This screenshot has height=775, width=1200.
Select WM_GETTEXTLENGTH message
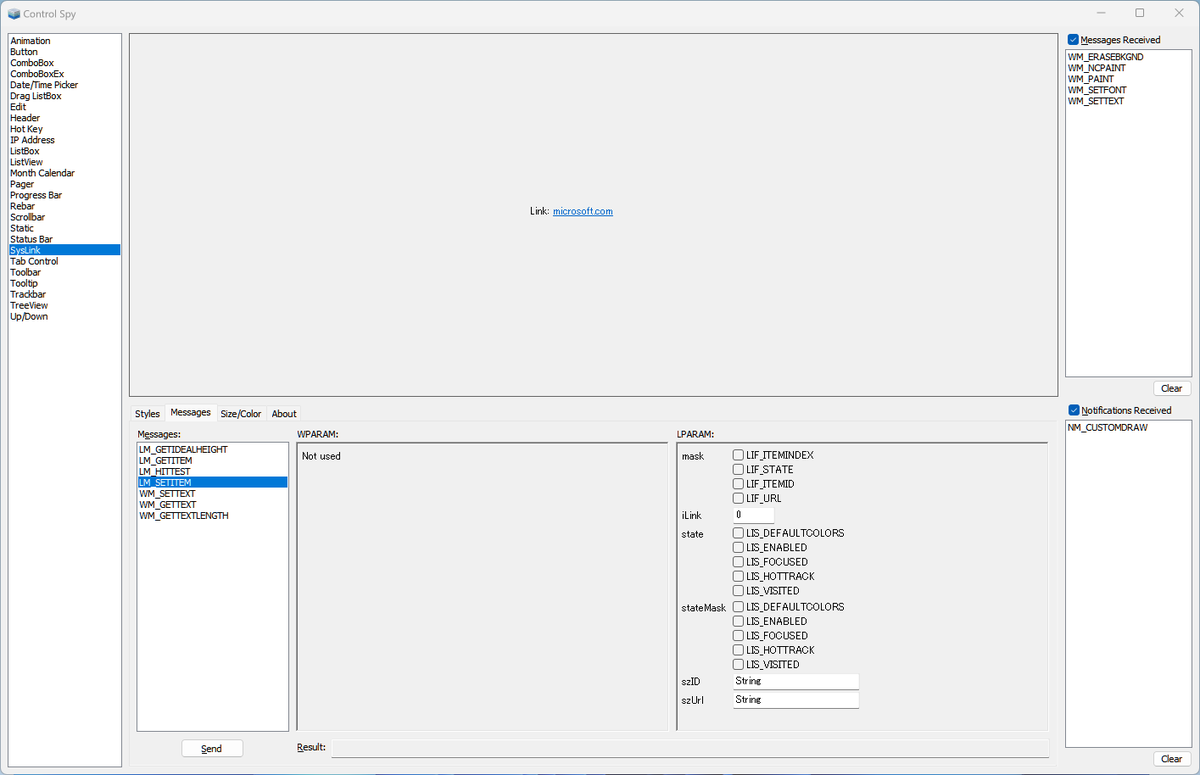pos(212,515)
